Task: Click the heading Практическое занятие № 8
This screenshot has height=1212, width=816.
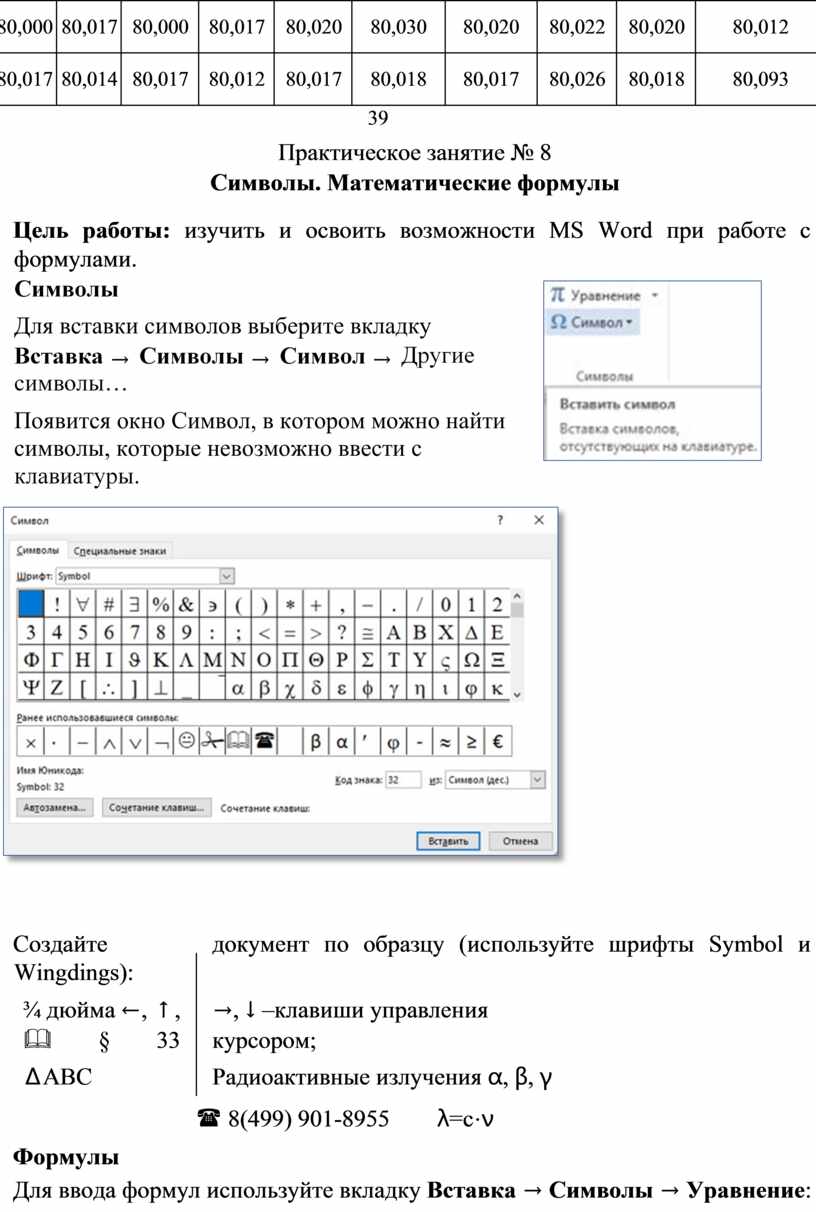Action: click(415, 153)
